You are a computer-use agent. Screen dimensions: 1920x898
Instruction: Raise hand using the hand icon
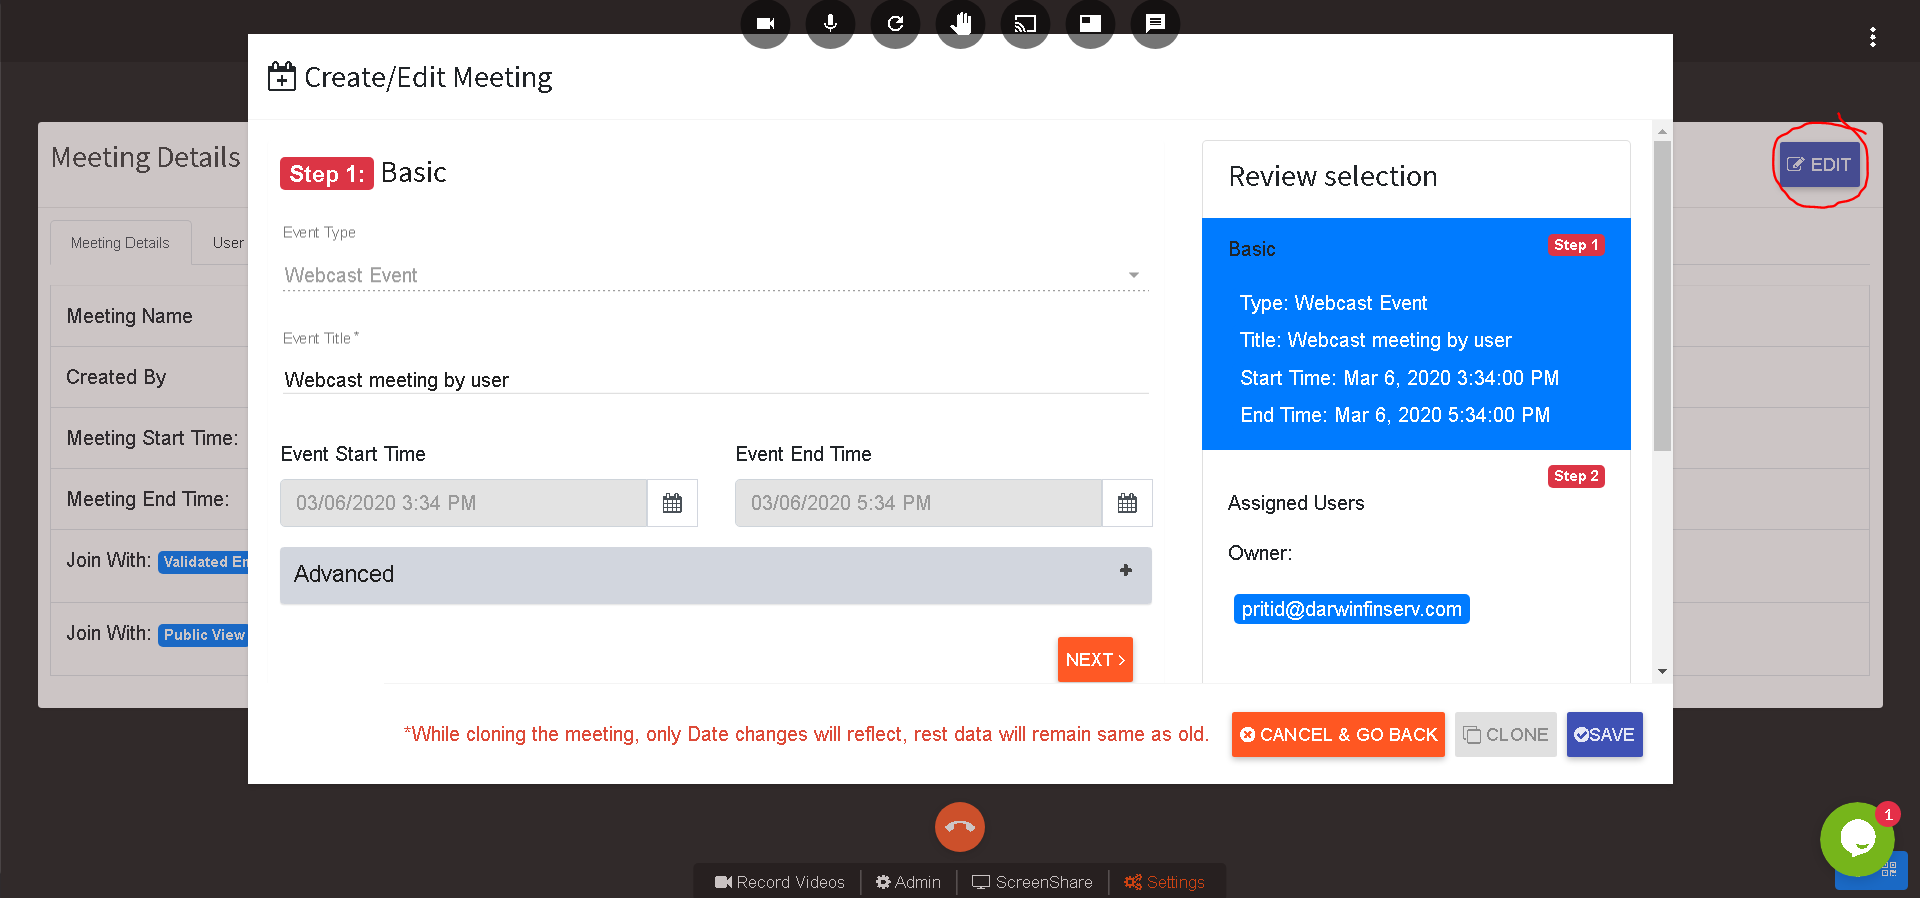pyautogui.click(x=960, y=23)
